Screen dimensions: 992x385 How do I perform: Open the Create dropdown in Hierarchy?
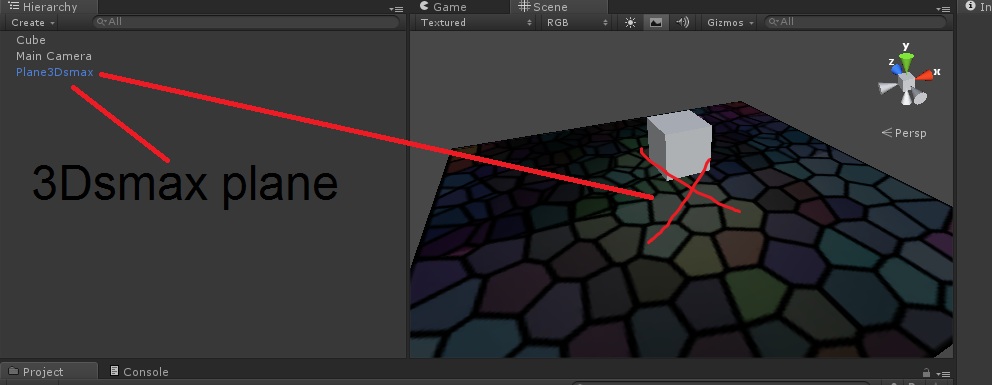click(x=33, y=22)
